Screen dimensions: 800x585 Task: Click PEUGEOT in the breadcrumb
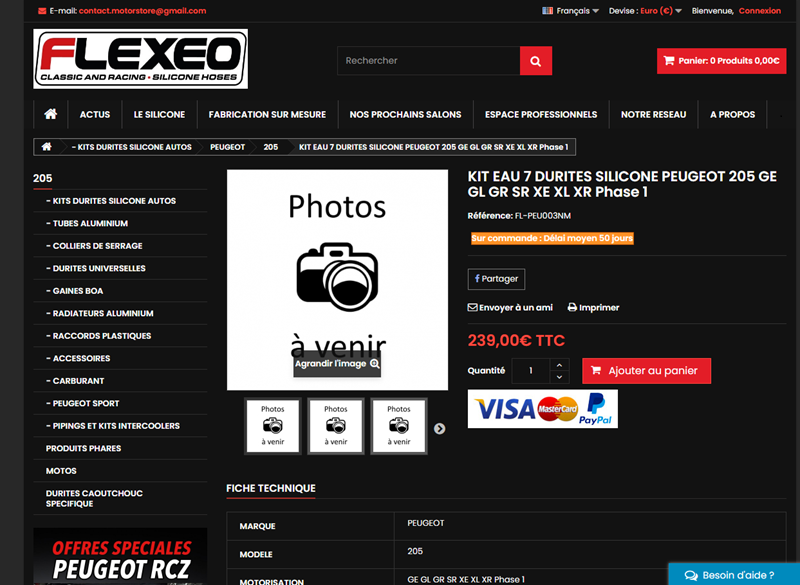tap(228, 147)
